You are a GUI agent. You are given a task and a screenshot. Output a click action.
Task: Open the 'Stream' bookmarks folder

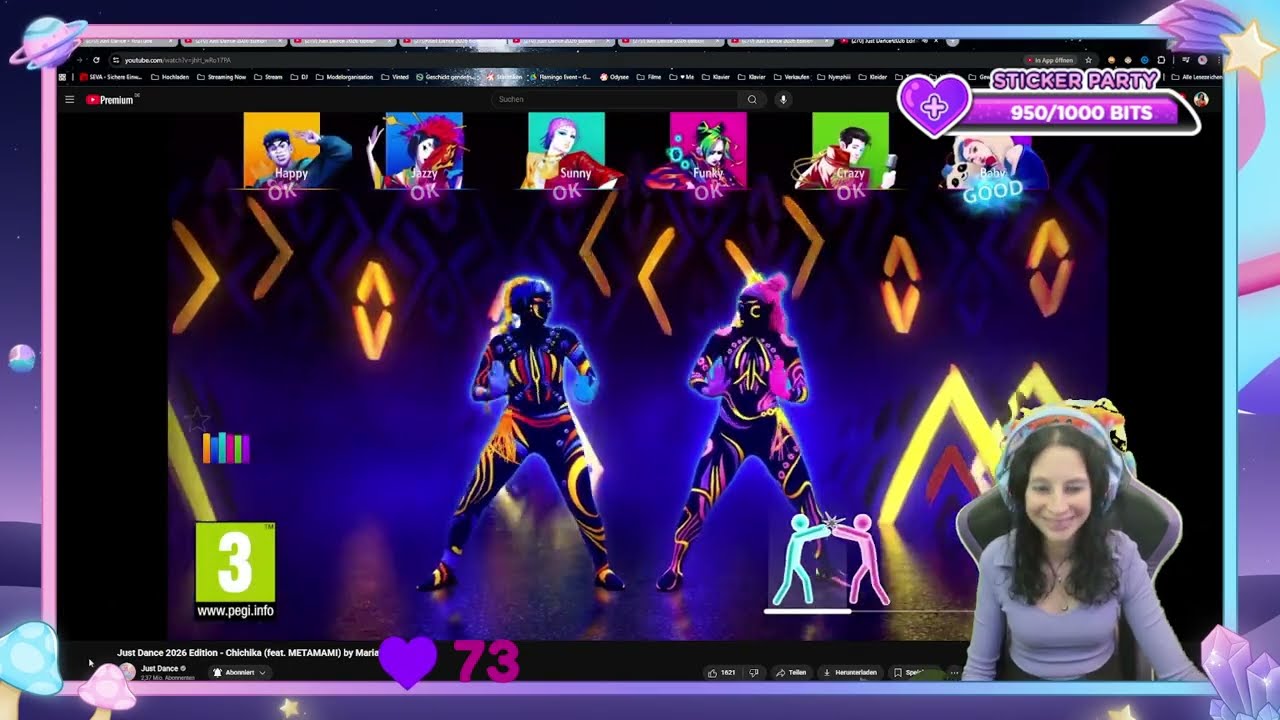(268, 77)
